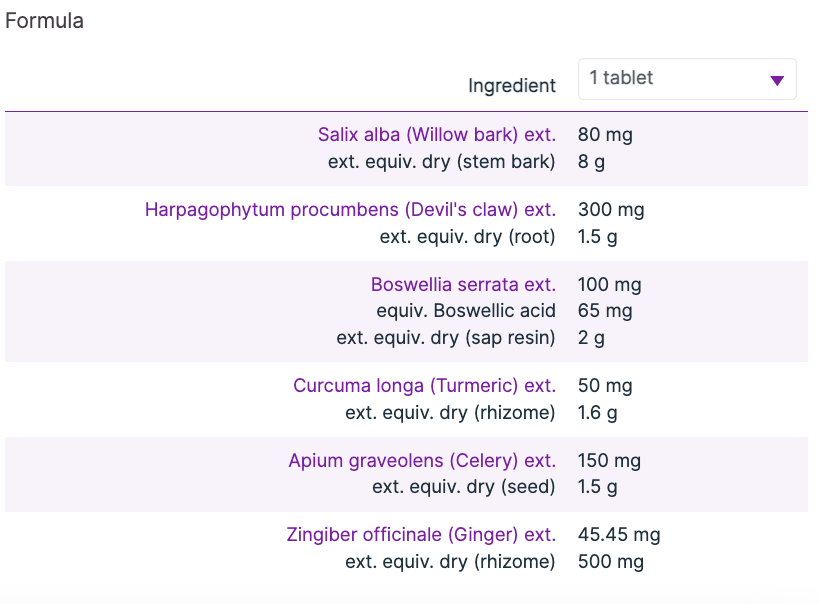
Task: Click the 300 mg Devil's claw amount
Action: pyautogui.click(x=611, y=210)
